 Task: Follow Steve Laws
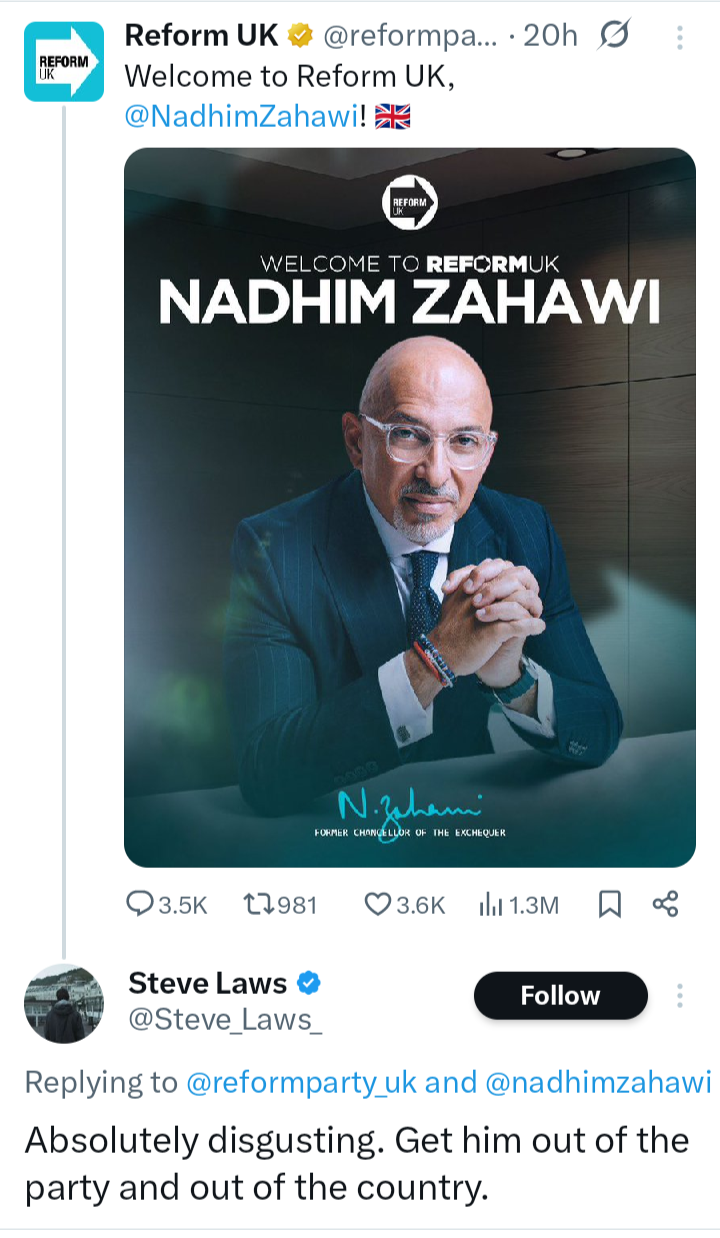[560, 996]
